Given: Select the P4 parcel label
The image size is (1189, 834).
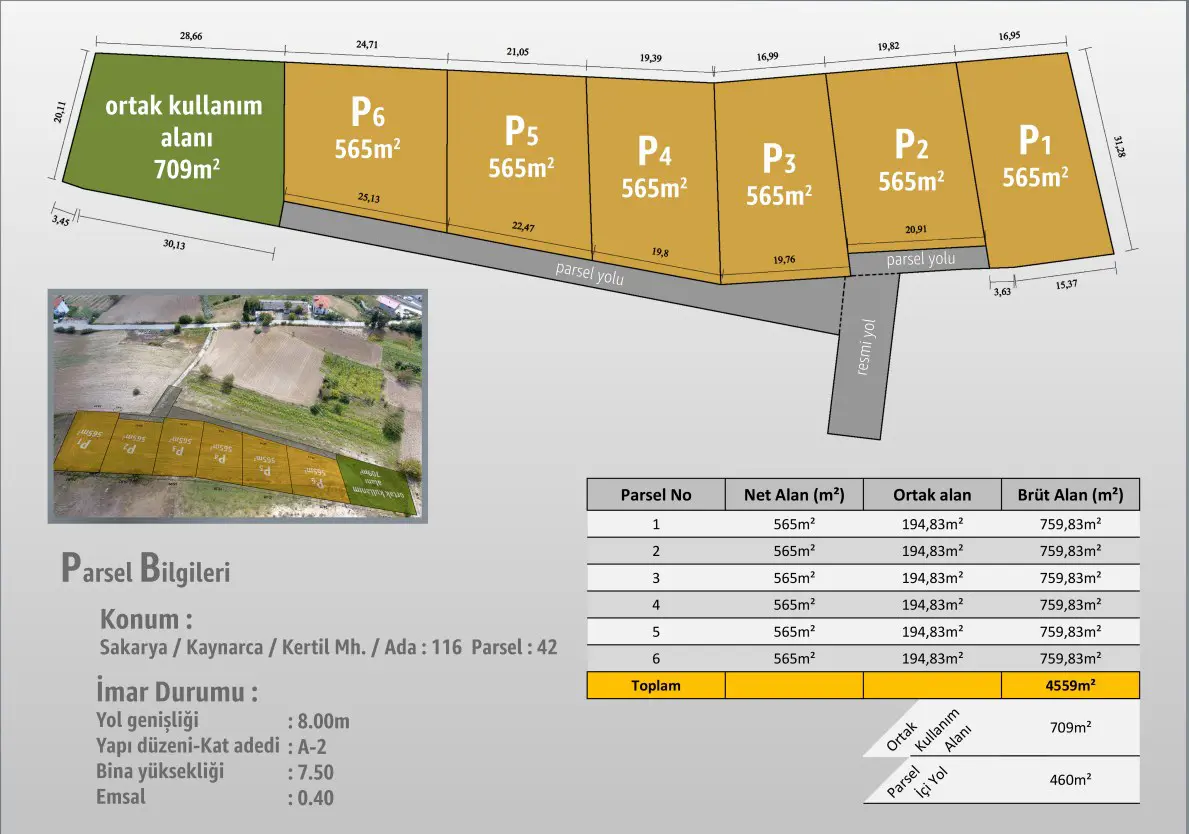Looking at the screenshot, I should tap(654, 151).
